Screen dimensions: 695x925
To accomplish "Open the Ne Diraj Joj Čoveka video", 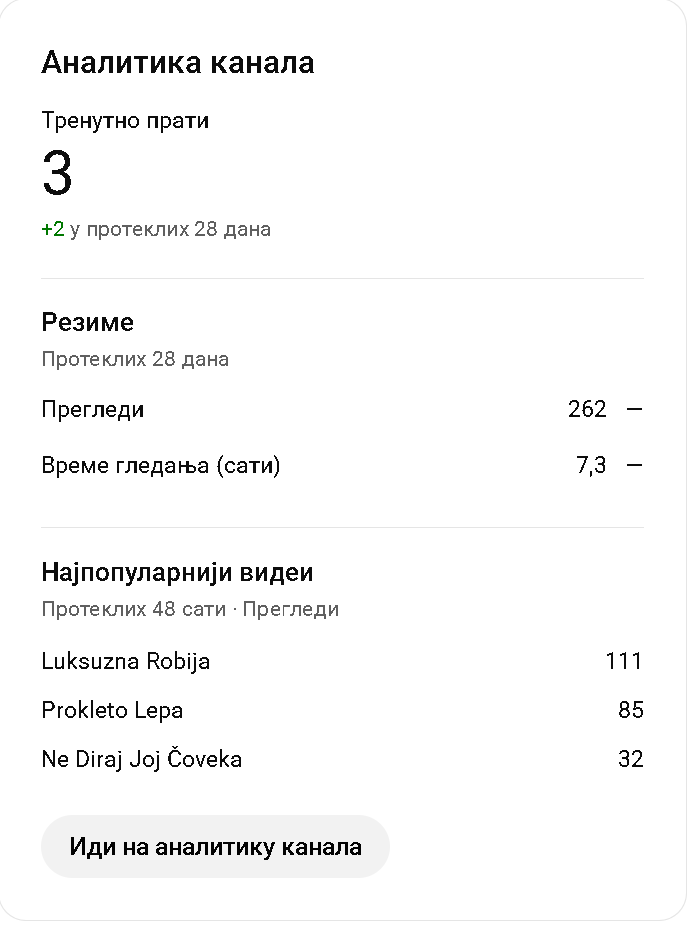I will coord(142,759).
